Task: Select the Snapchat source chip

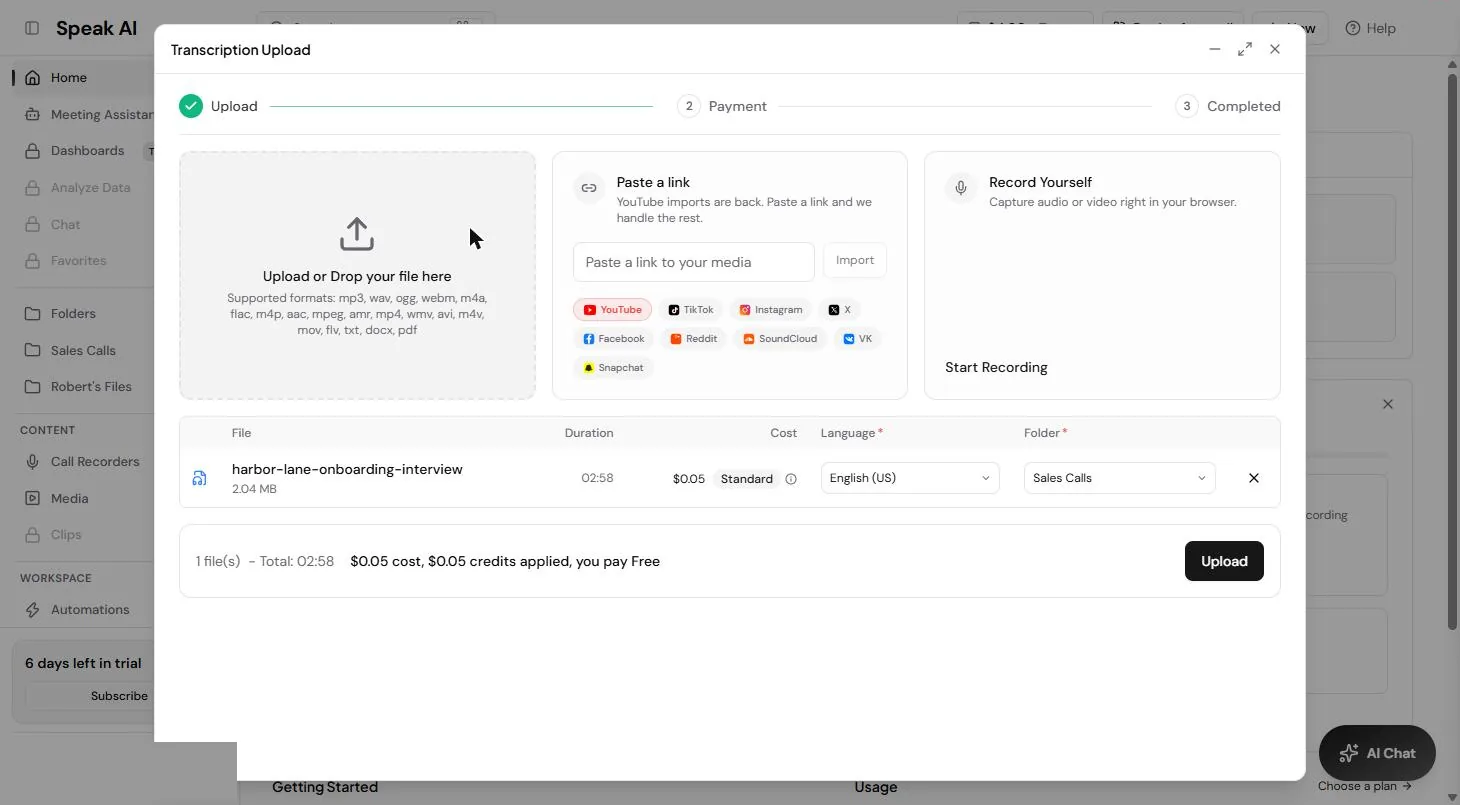Action: coord(614,368)
